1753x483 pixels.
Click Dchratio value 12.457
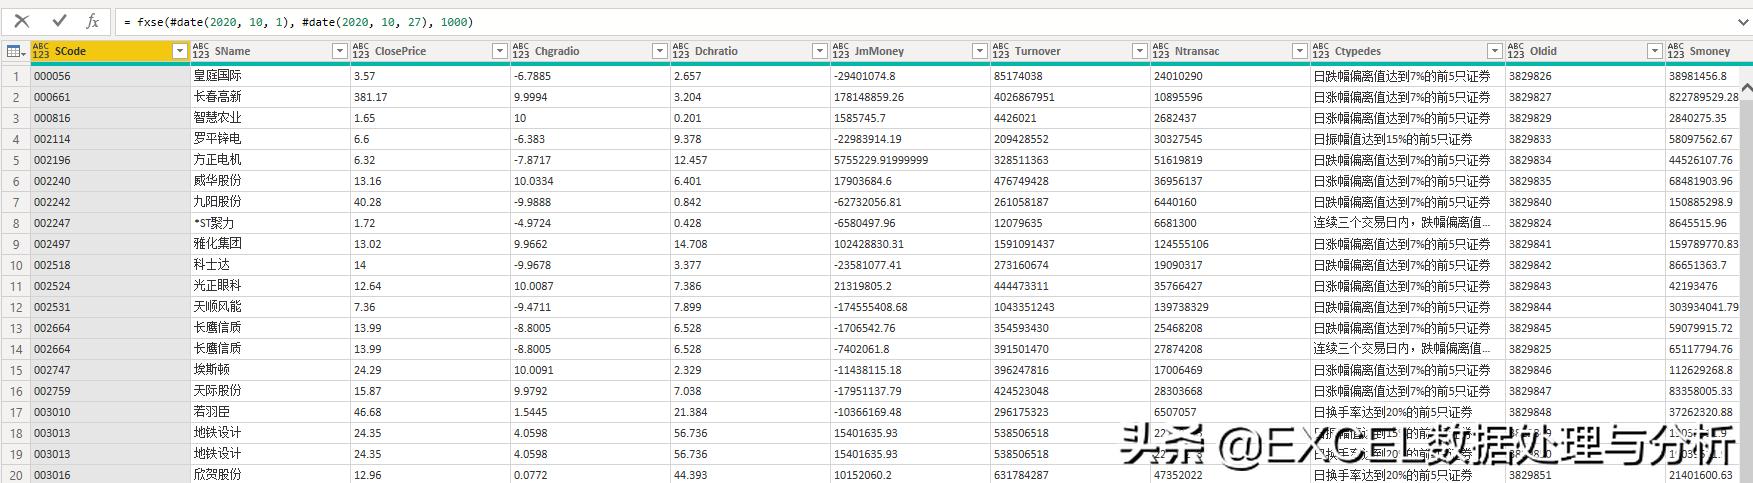pyautogui.click(x=750, y=160)
